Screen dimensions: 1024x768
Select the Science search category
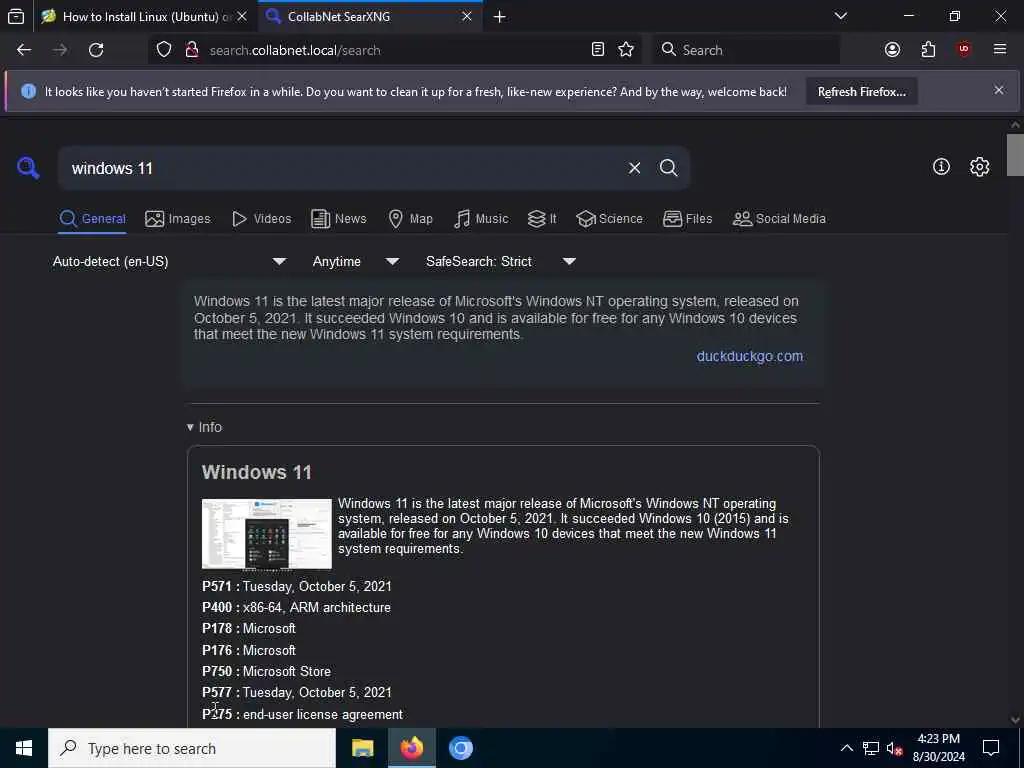click(609, 219)
